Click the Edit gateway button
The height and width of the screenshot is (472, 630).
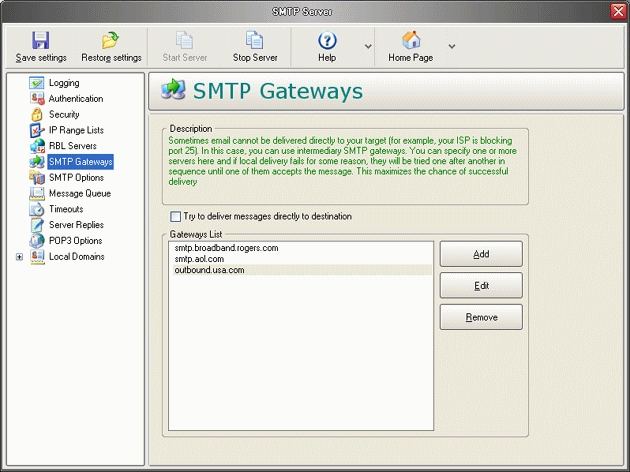point(481,286)
